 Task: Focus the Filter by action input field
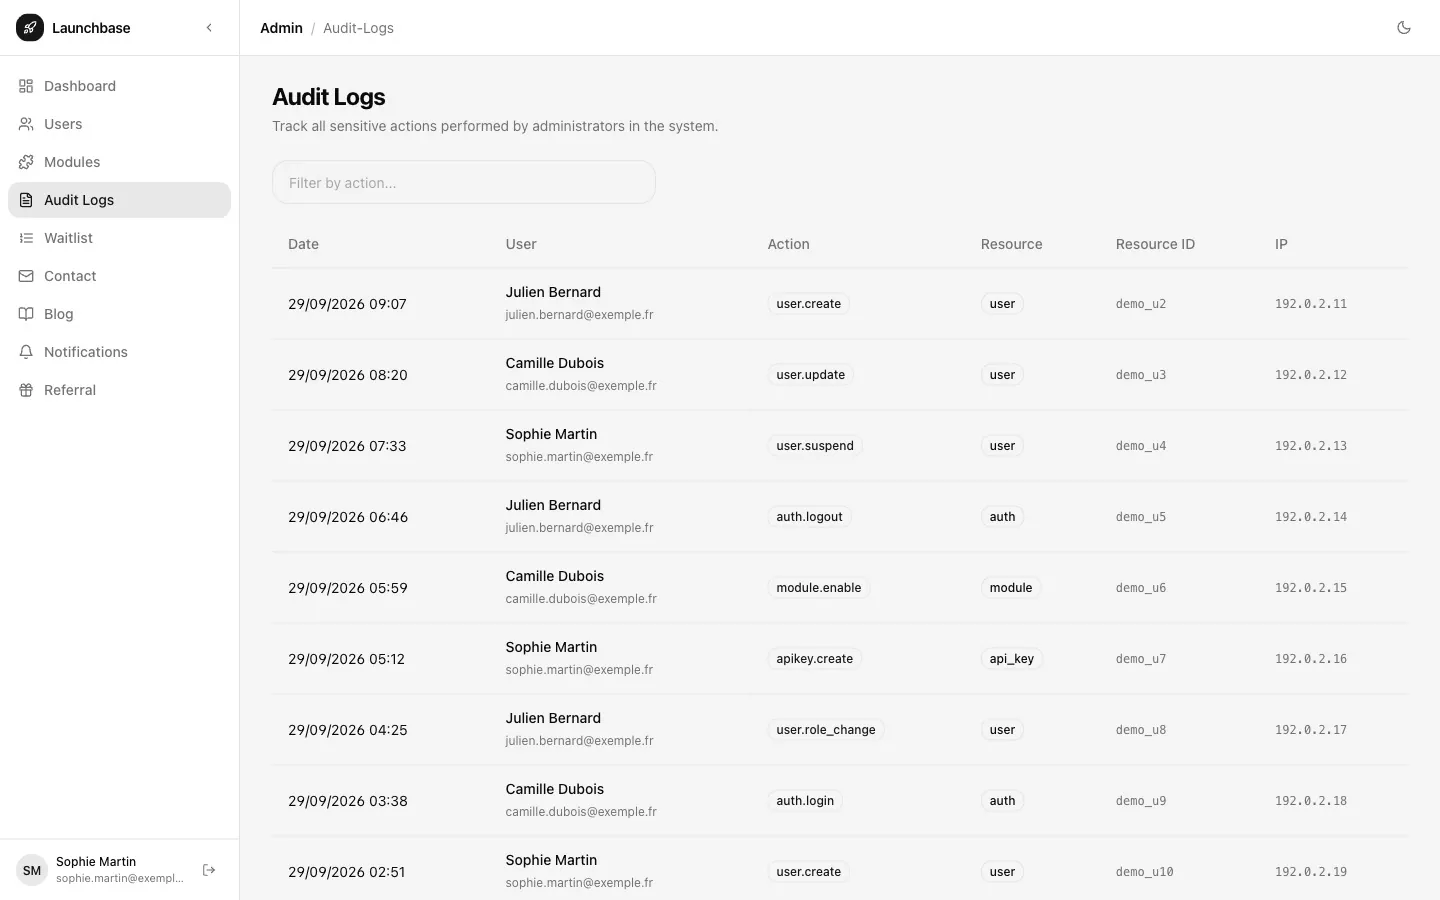pyautogui.click(x=464, y=182)
